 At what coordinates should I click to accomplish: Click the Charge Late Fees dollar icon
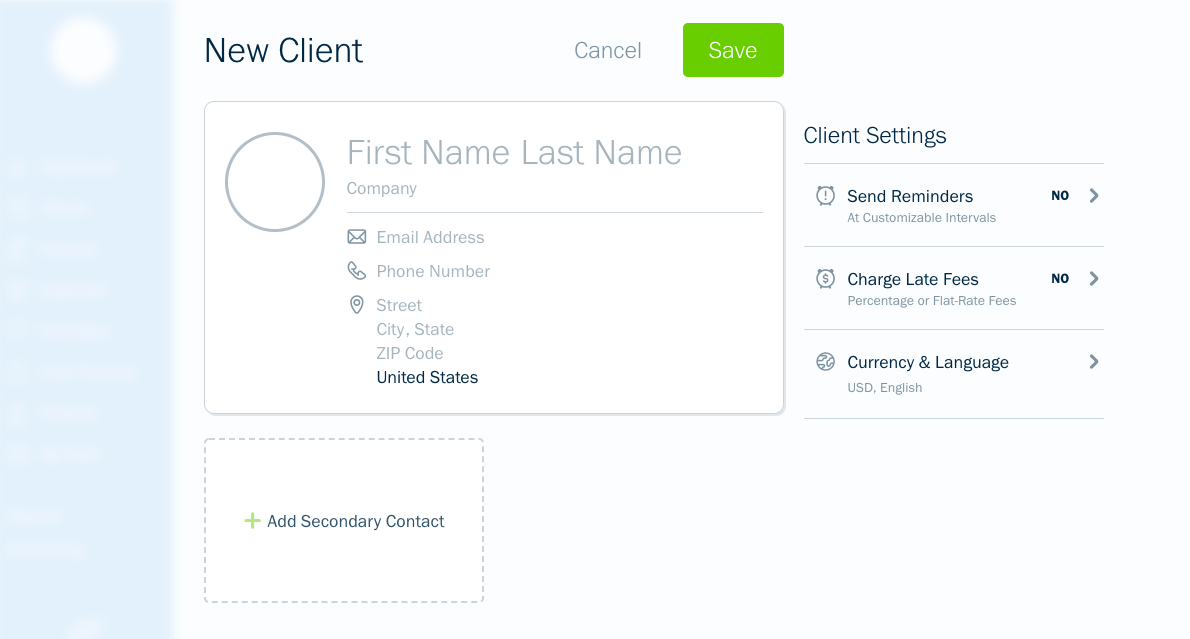coord(825,279)
